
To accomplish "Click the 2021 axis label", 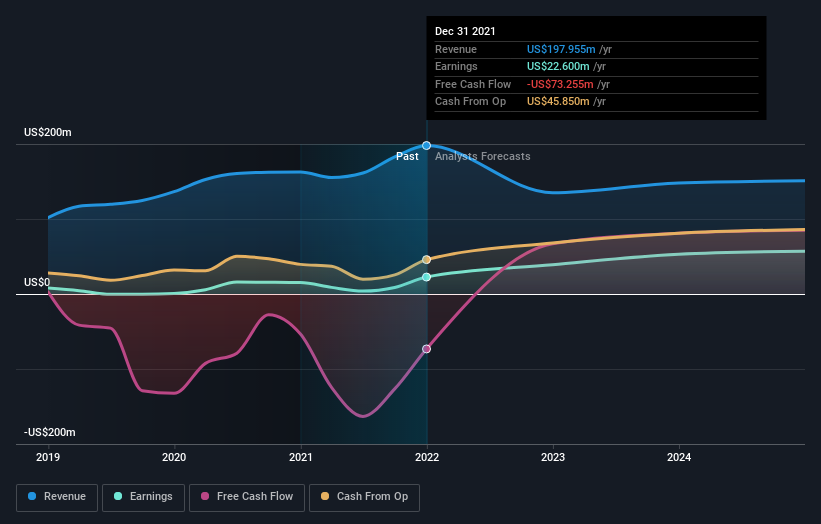I will tap(301, 458).
